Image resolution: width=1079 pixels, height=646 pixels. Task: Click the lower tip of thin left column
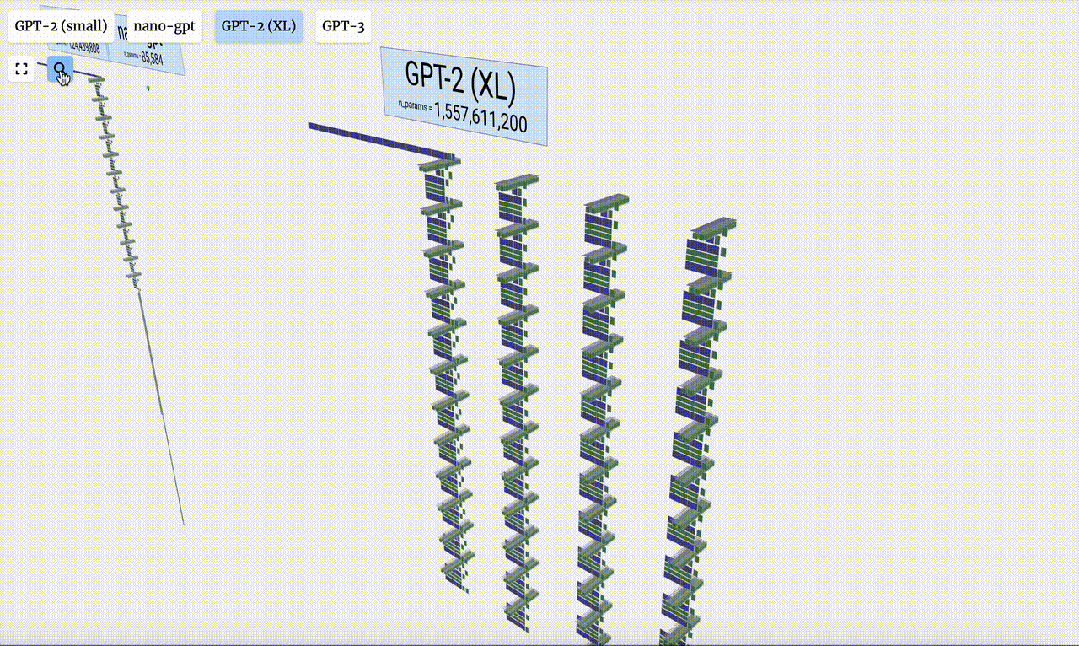tap(182, 518)
